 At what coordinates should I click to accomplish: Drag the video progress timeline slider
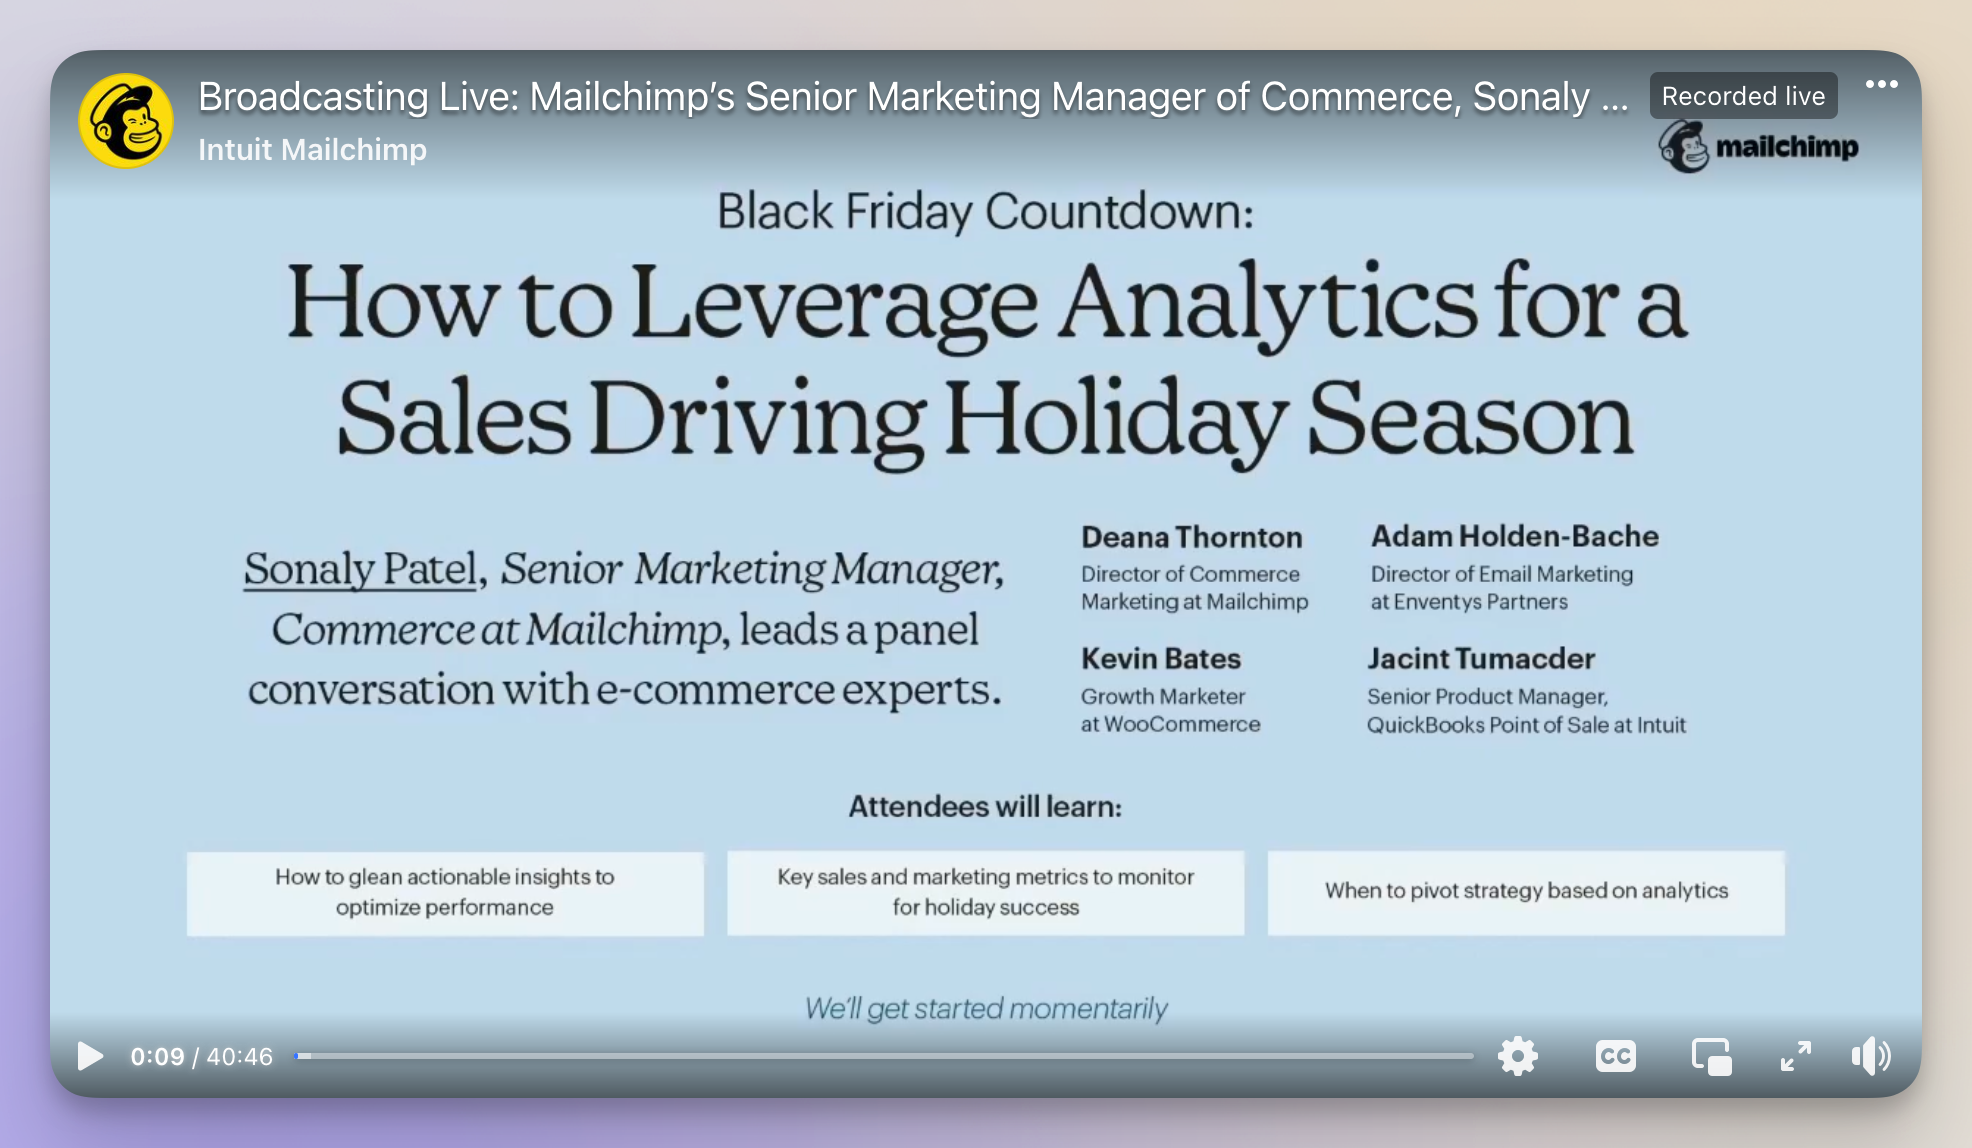(x=302, y=1056)
